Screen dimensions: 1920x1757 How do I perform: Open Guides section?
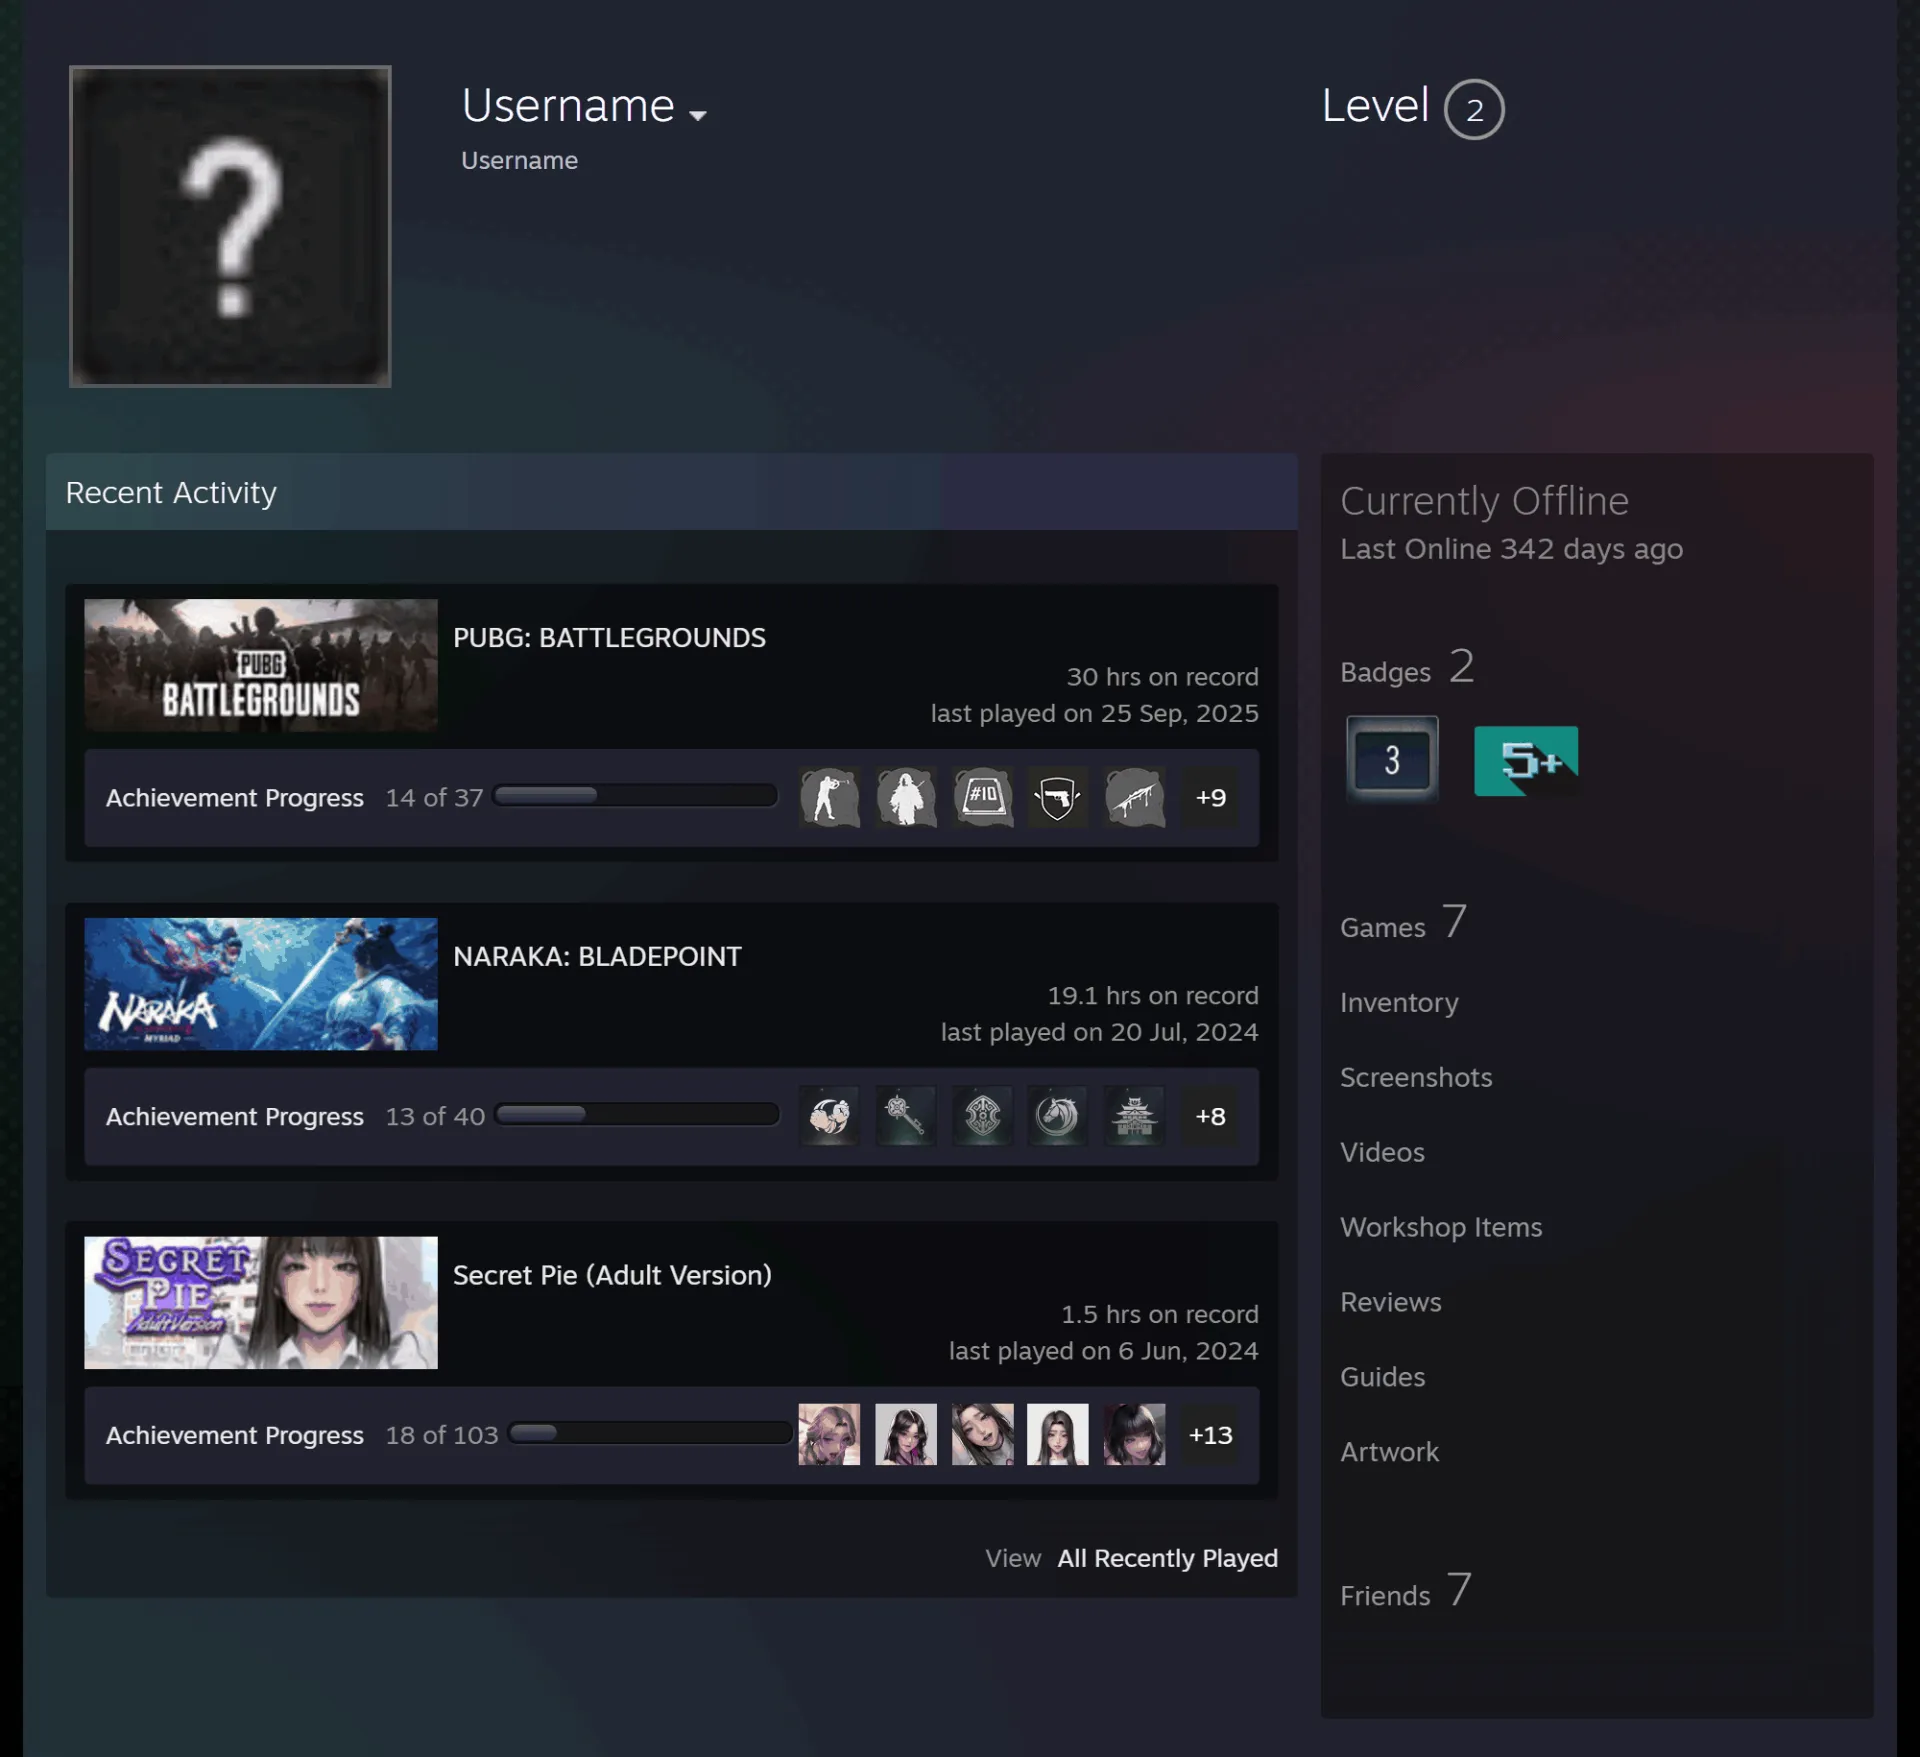(1382, 1377)
